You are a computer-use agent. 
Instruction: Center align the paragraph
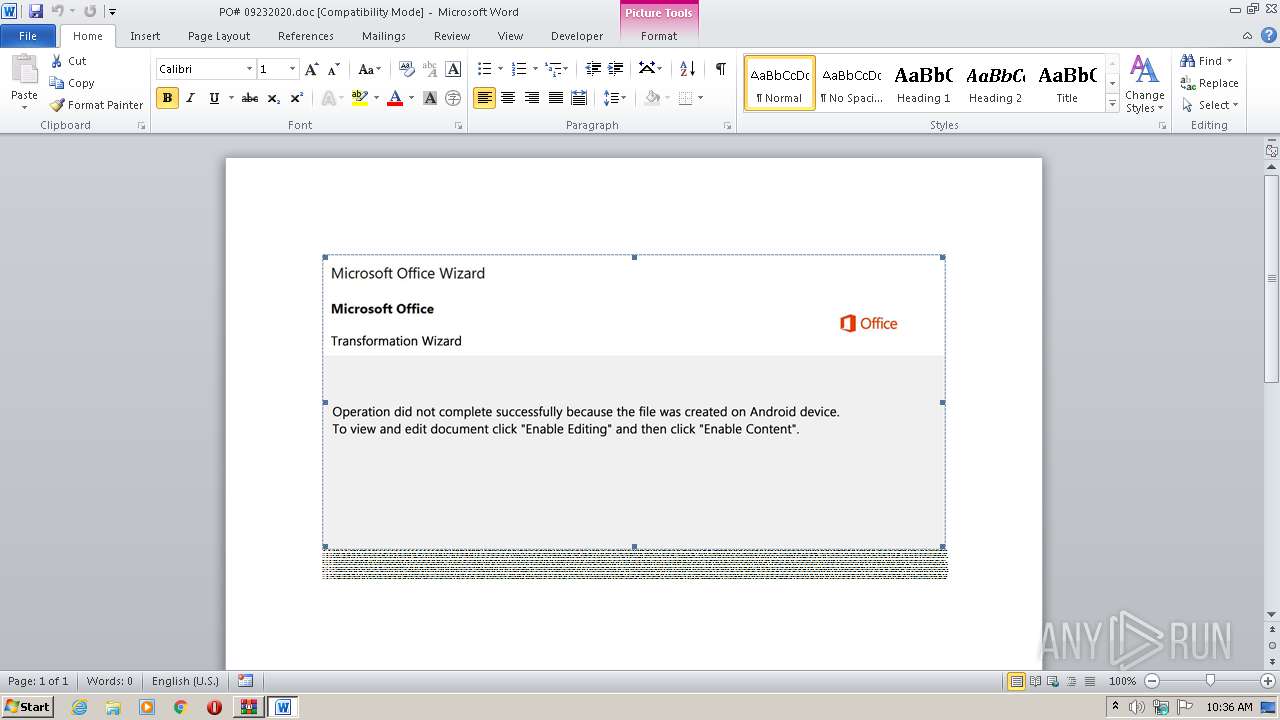[508, 98]
